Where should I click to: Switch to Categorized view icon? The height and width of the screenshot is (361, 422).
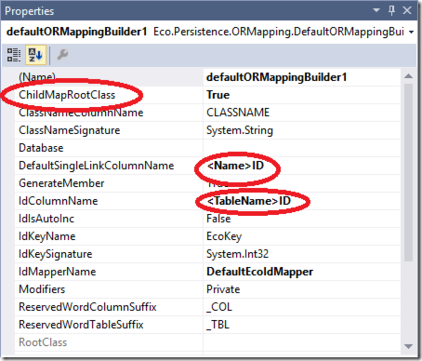coord(14,55)
